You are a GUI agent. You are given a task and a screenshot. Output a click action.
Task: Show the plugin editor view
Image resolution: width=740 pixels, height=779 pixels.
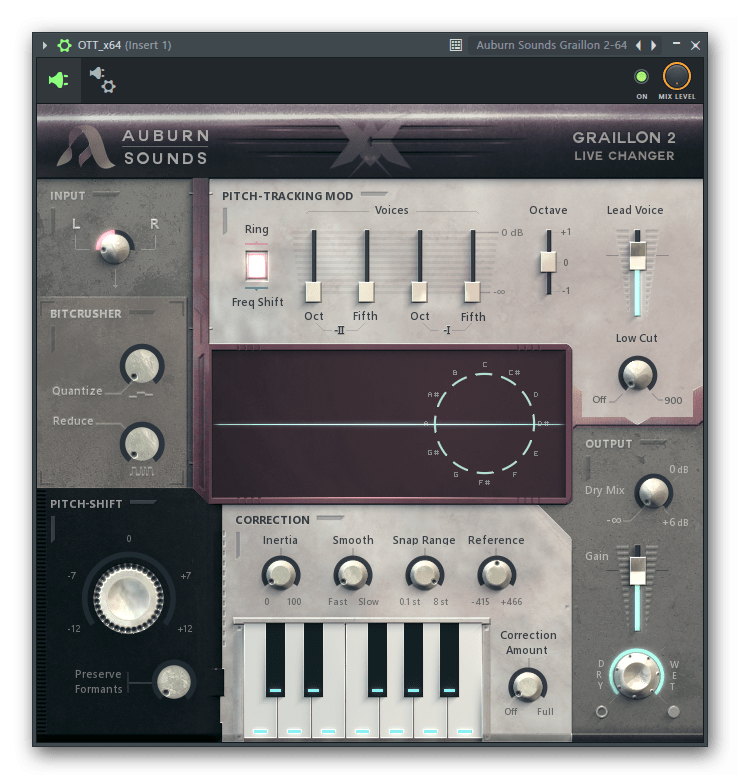[59, 80]
